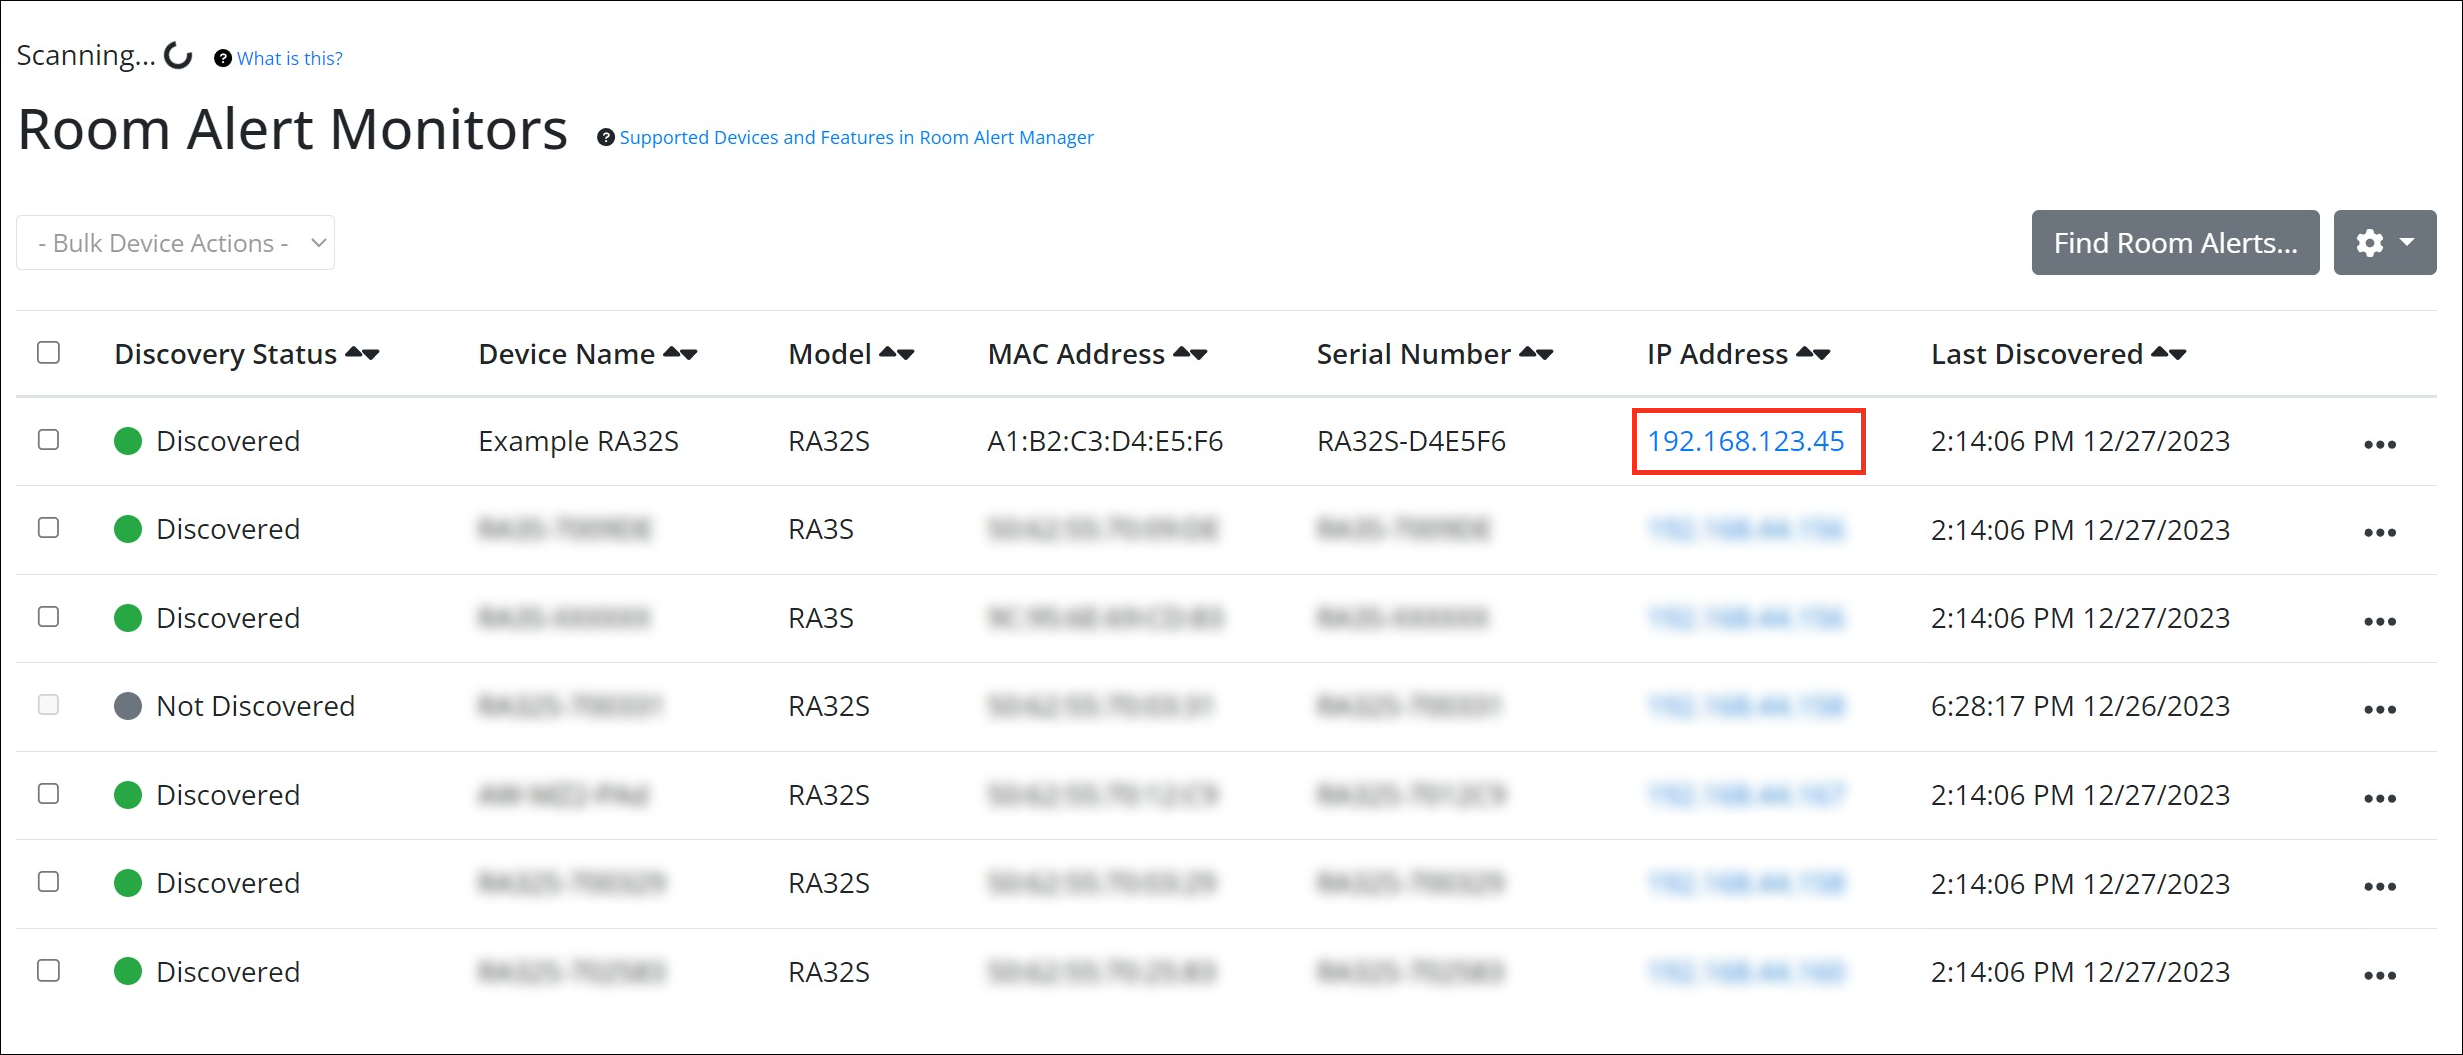Click the help icon beside Supported Devices
This screenshot has width=2463, height=1055.
[605, 138]
